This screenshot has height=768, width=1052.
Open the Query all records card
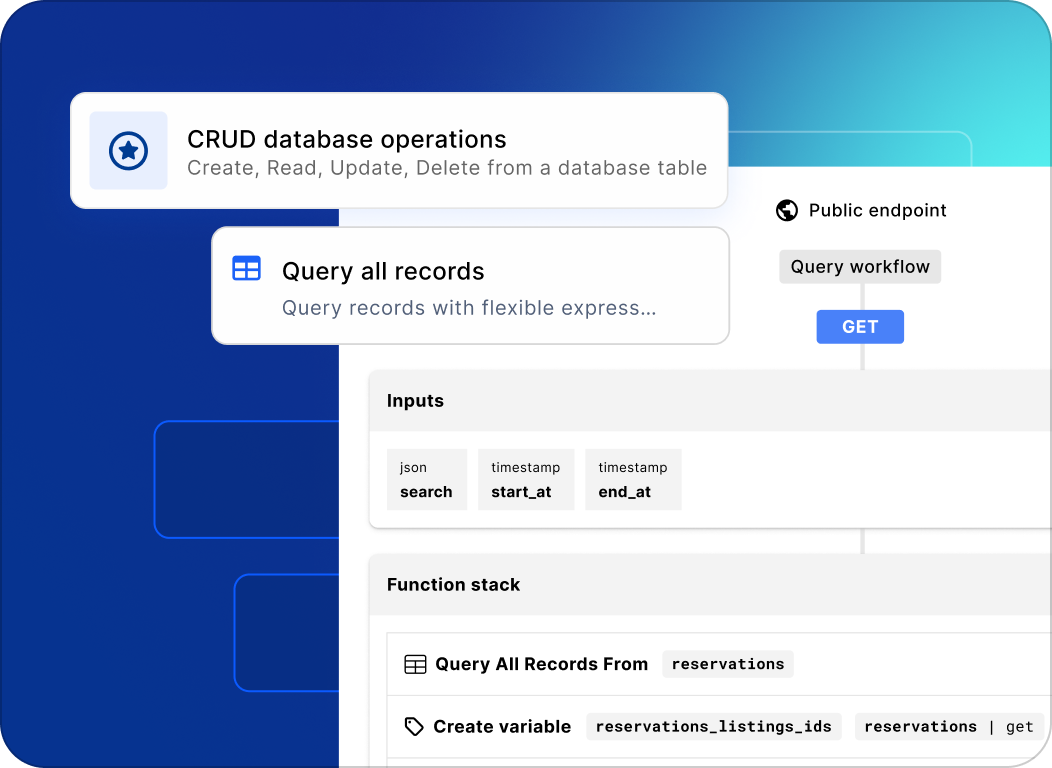click(470, 286)
